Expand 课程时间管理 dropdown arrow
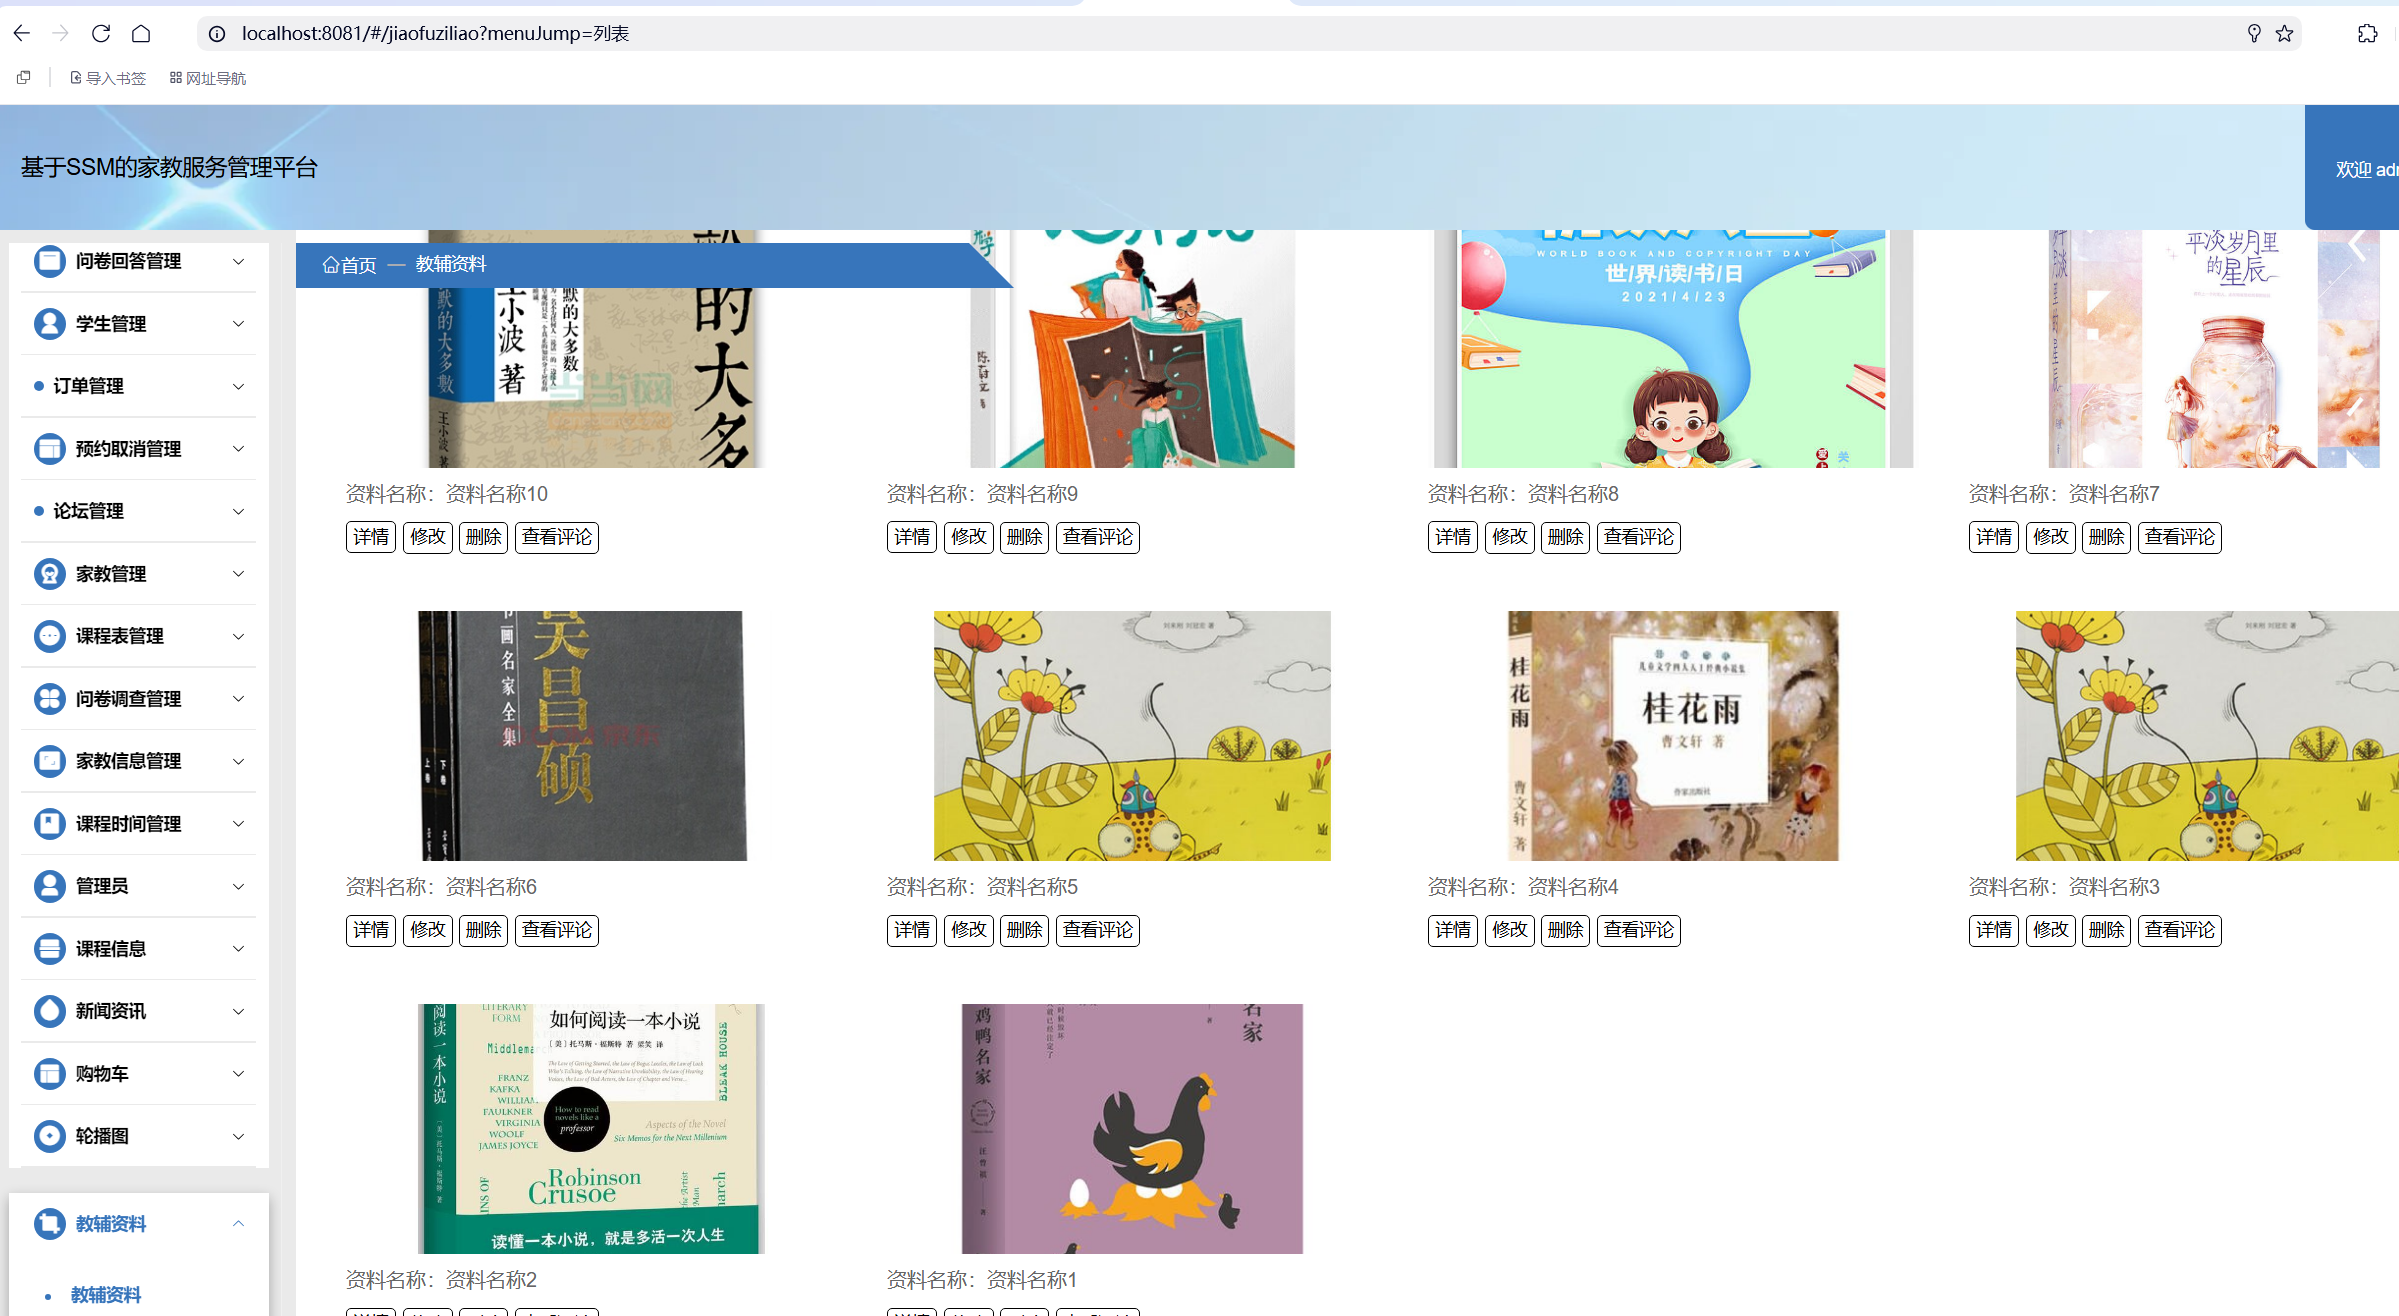The width and height of the screenshot is (2399, 1316). click(238, 824)
